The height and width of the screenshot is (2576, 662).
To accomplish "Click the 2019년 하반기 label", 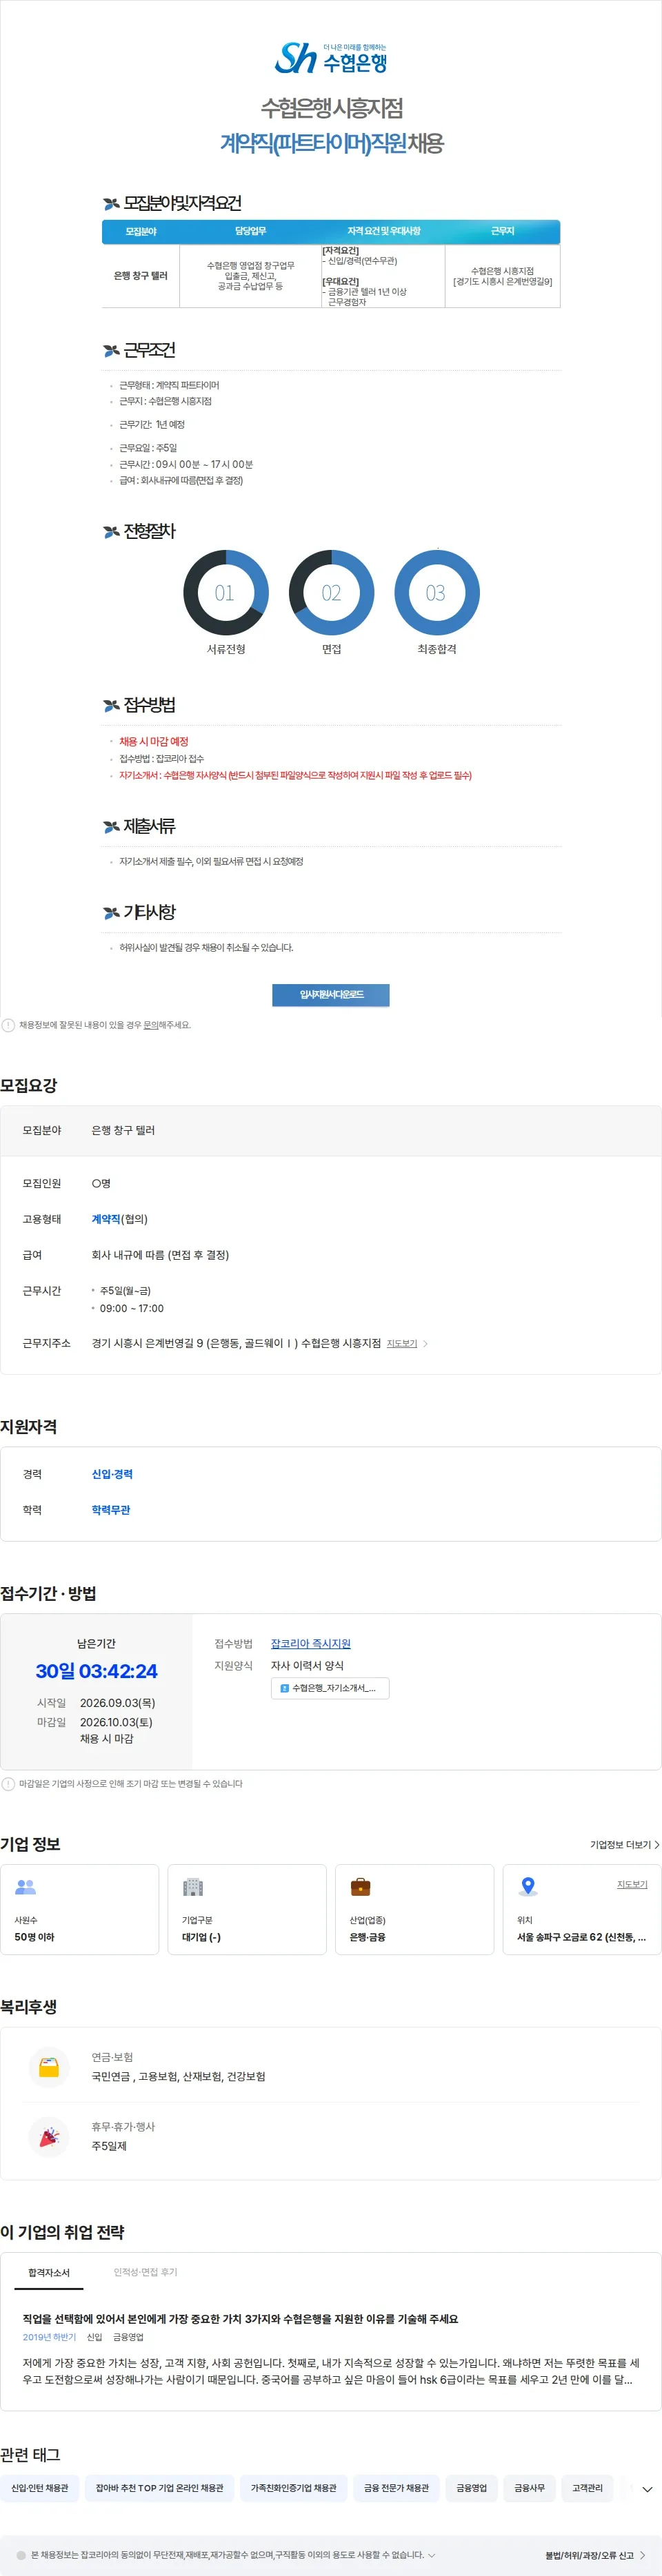I will pos(49,2337).
